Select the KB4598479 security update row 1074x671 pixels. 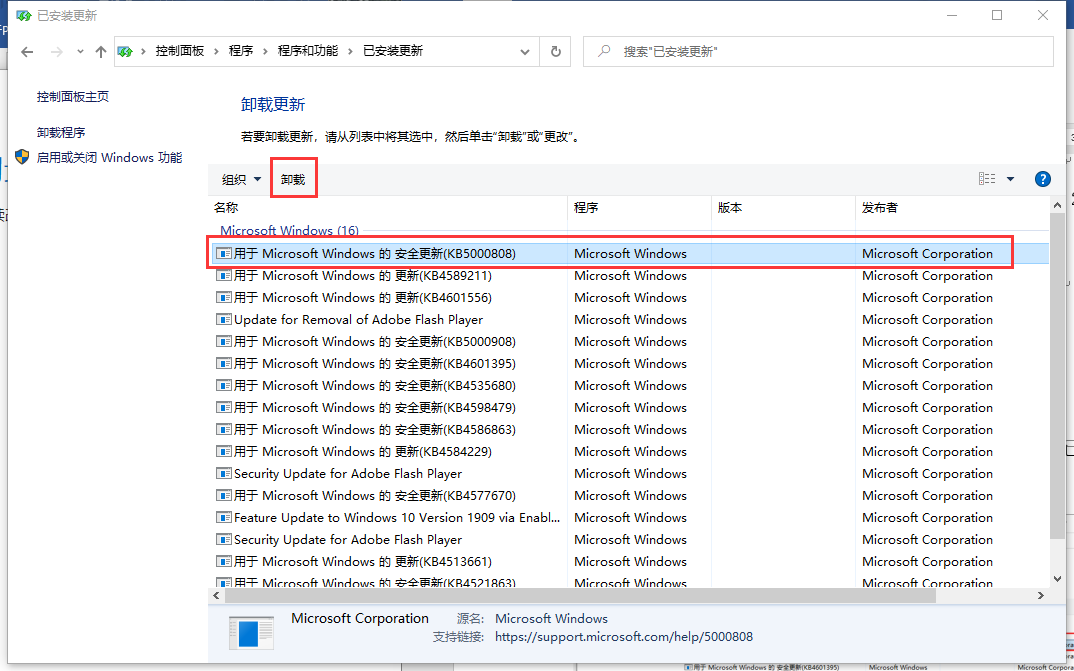click(x=629, y=407)
